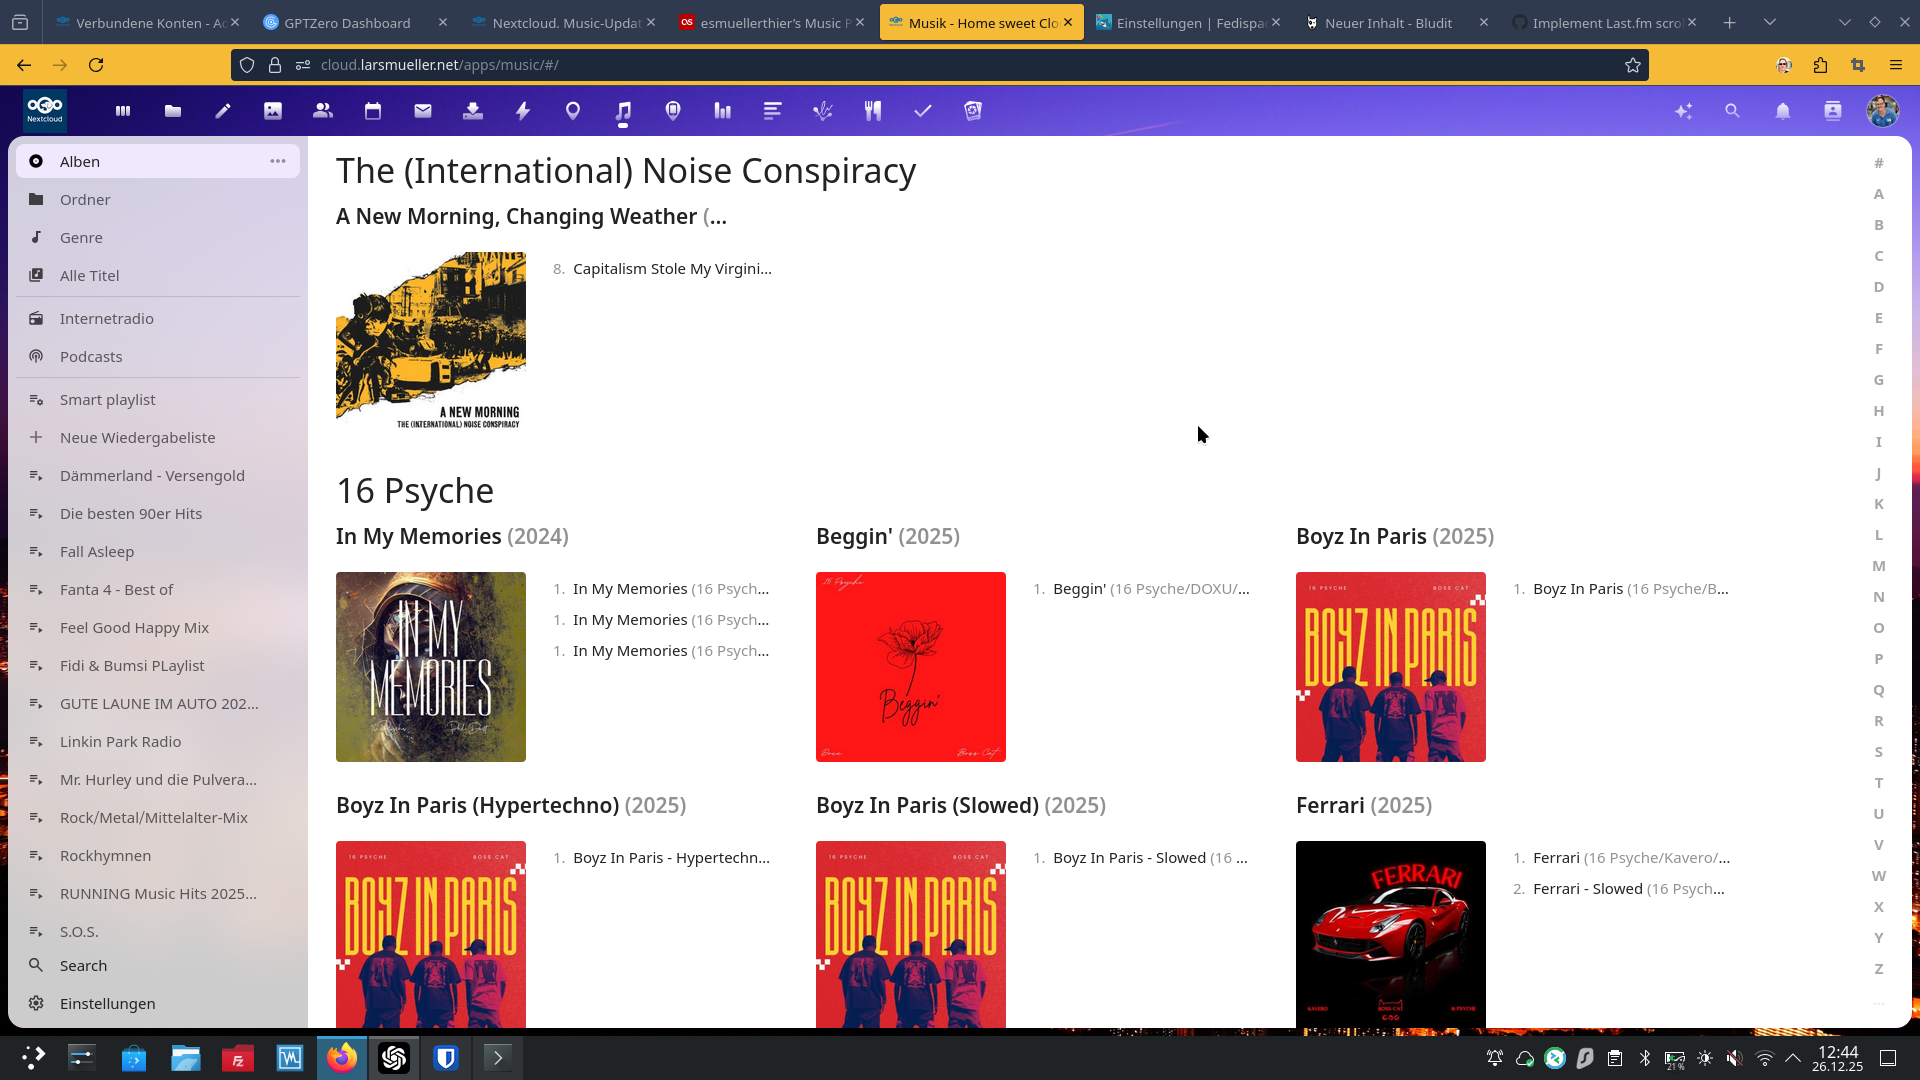Open the Mail app icon
1920x1080 pixels.
tap(423, 111)
